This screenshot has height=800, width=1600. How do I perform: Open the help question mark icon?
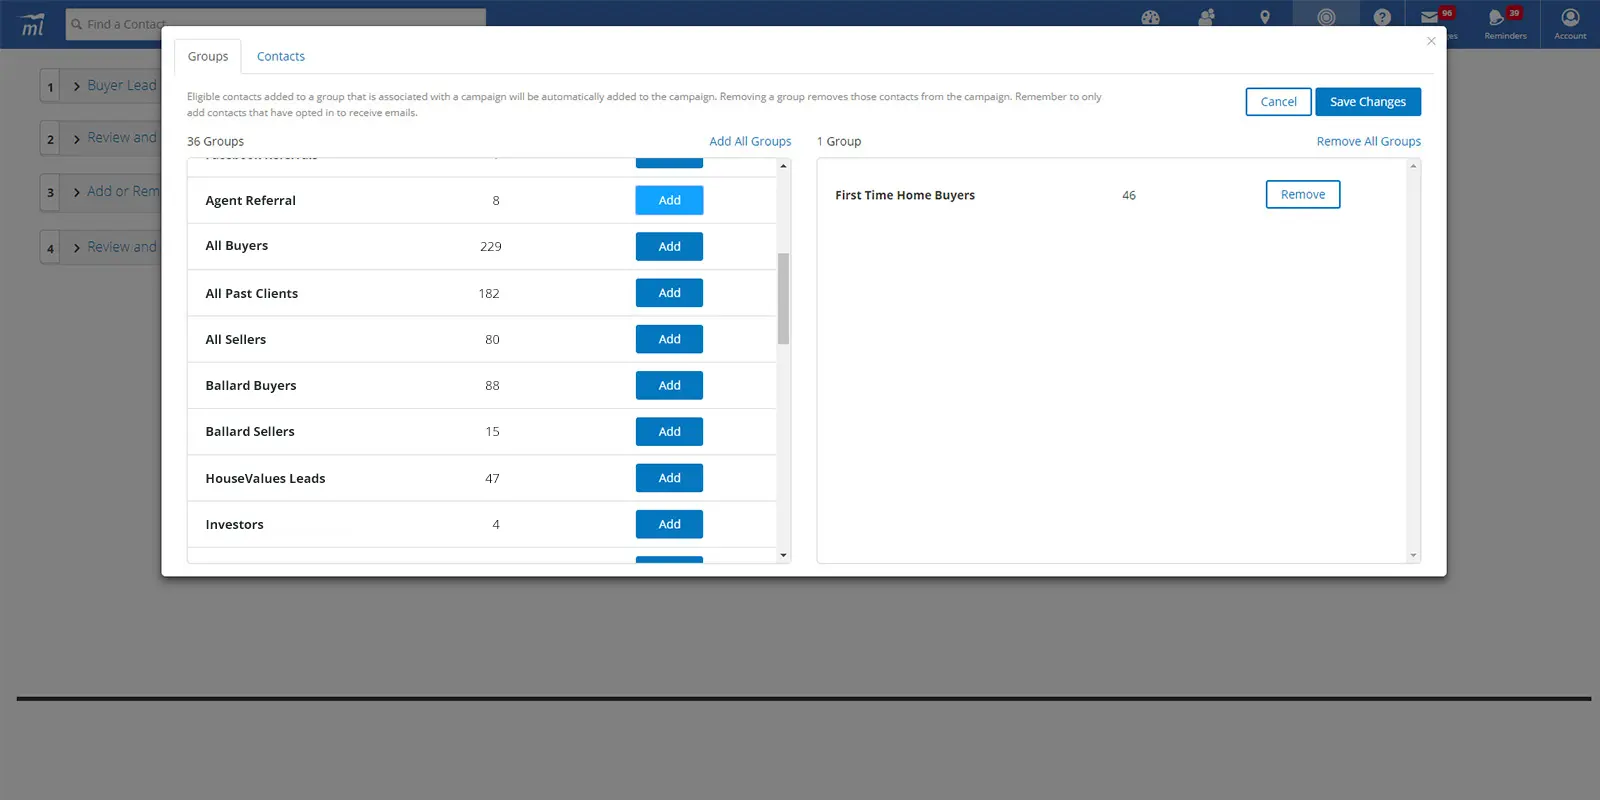1382,17
